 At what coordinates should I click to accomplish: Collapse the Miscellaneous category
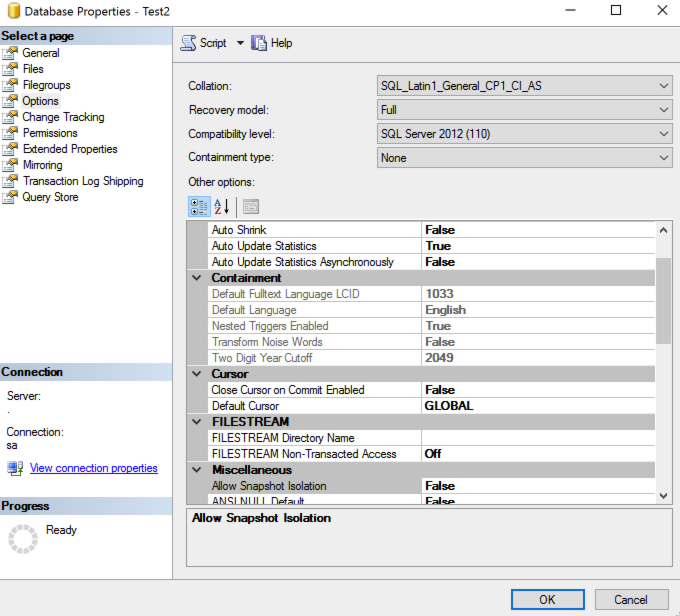tap(197, 470)
